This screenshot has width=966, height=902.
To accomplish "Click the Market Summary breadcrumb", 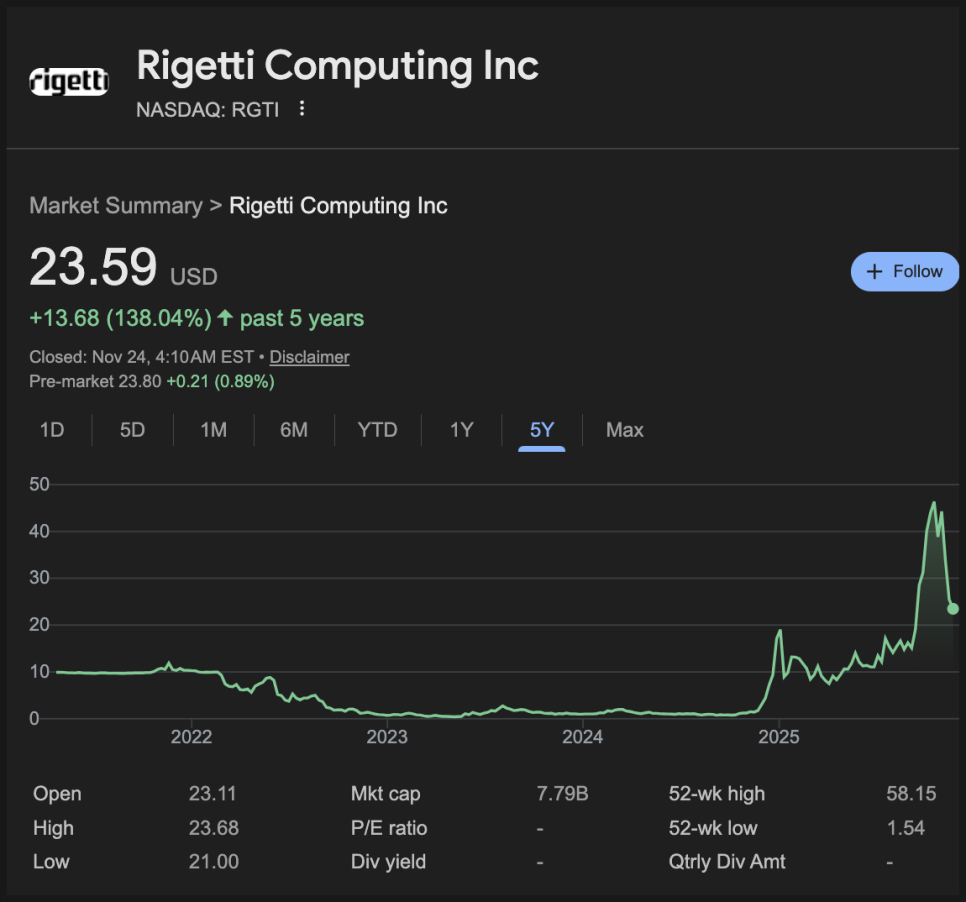I will tap(115, 206).
